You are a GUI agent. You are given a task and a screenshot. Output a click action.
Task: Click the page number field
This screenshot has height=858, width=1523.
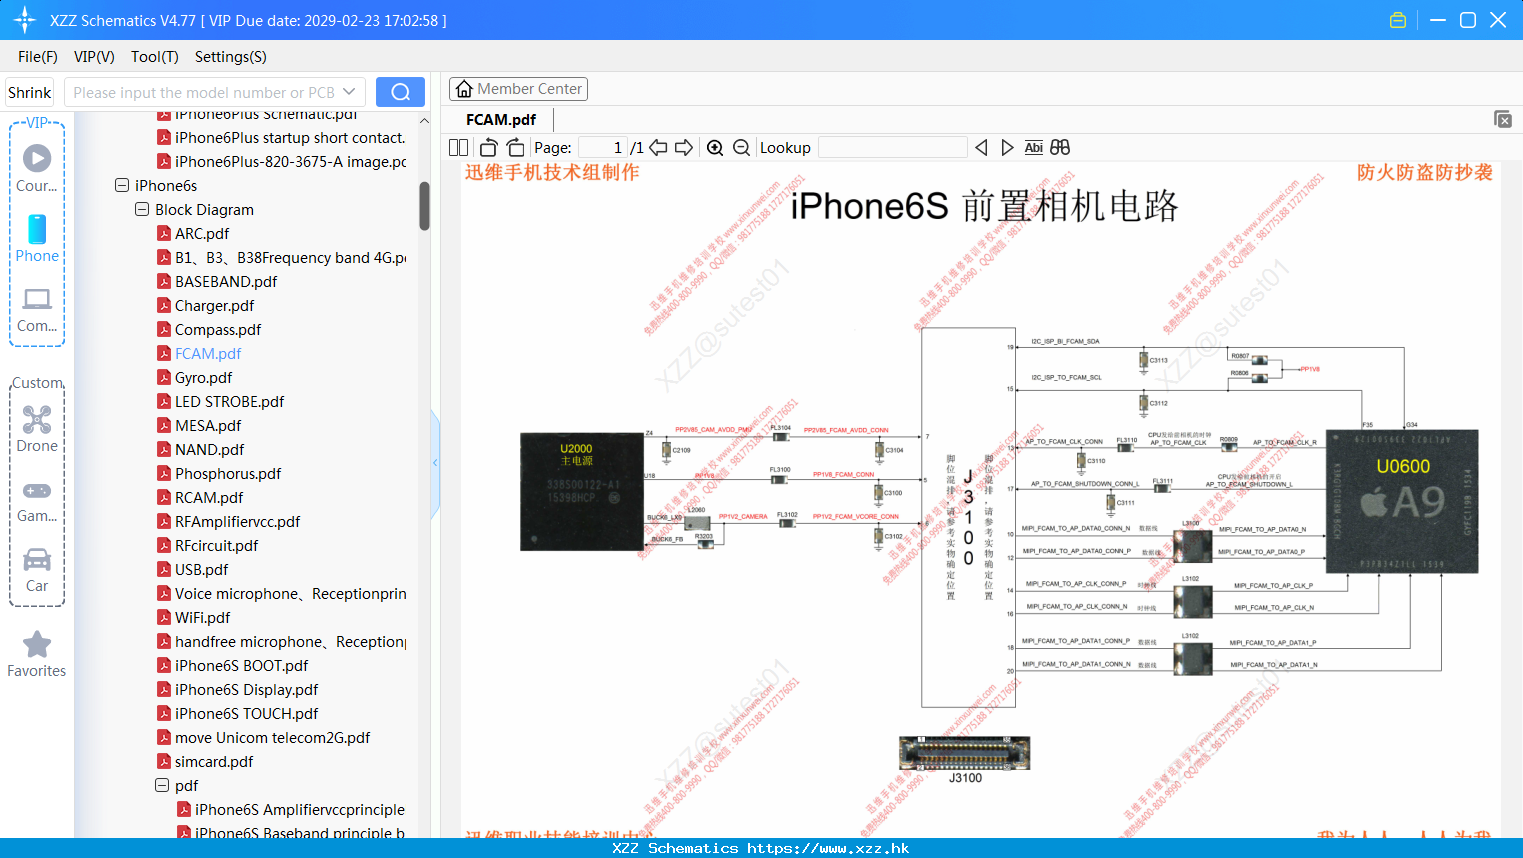tap(603, 147)
